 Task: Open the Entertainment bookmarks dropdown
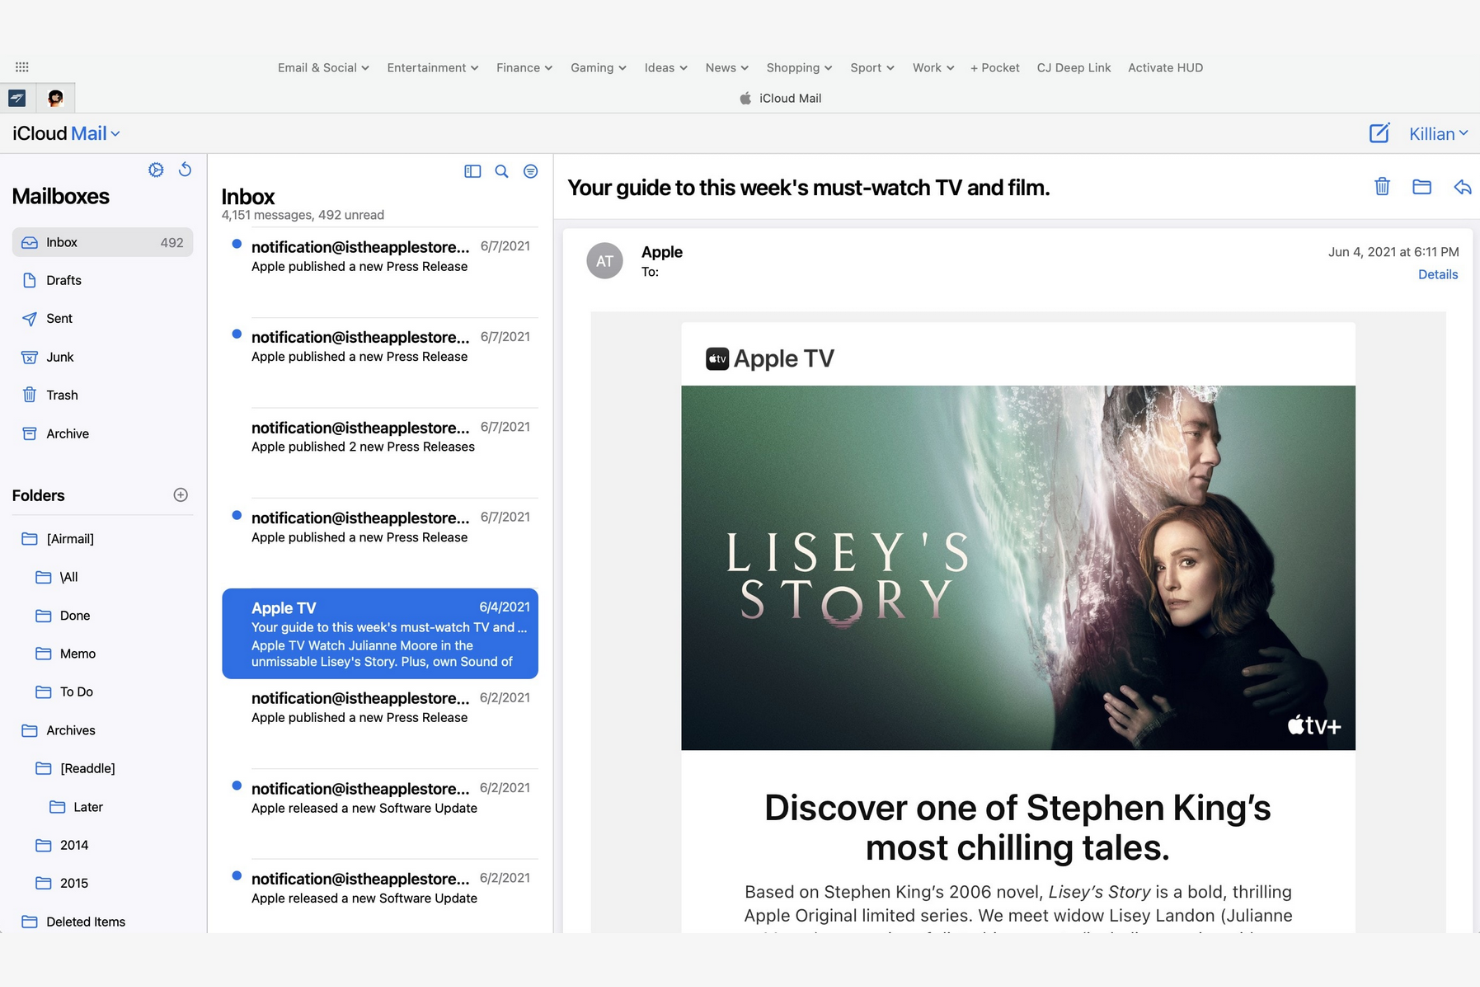point(431,67)
